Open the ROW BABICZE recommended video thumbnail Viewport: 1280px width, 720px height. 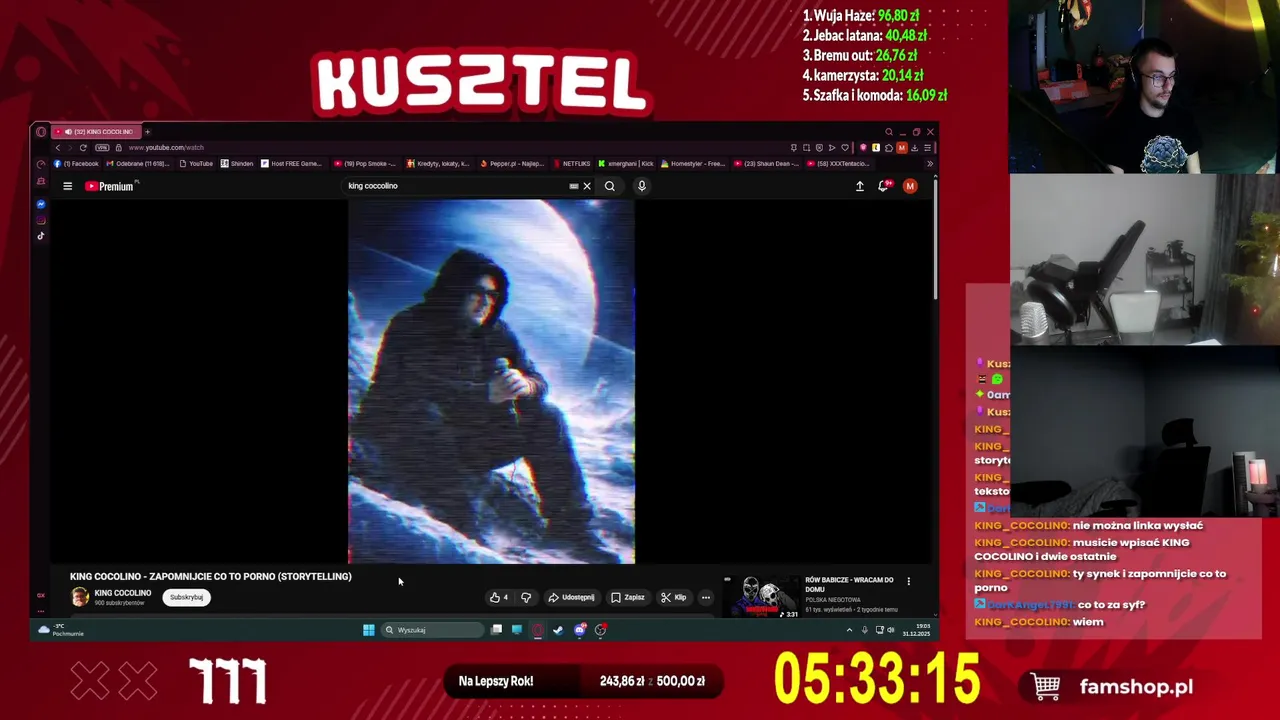coord(764,597)
